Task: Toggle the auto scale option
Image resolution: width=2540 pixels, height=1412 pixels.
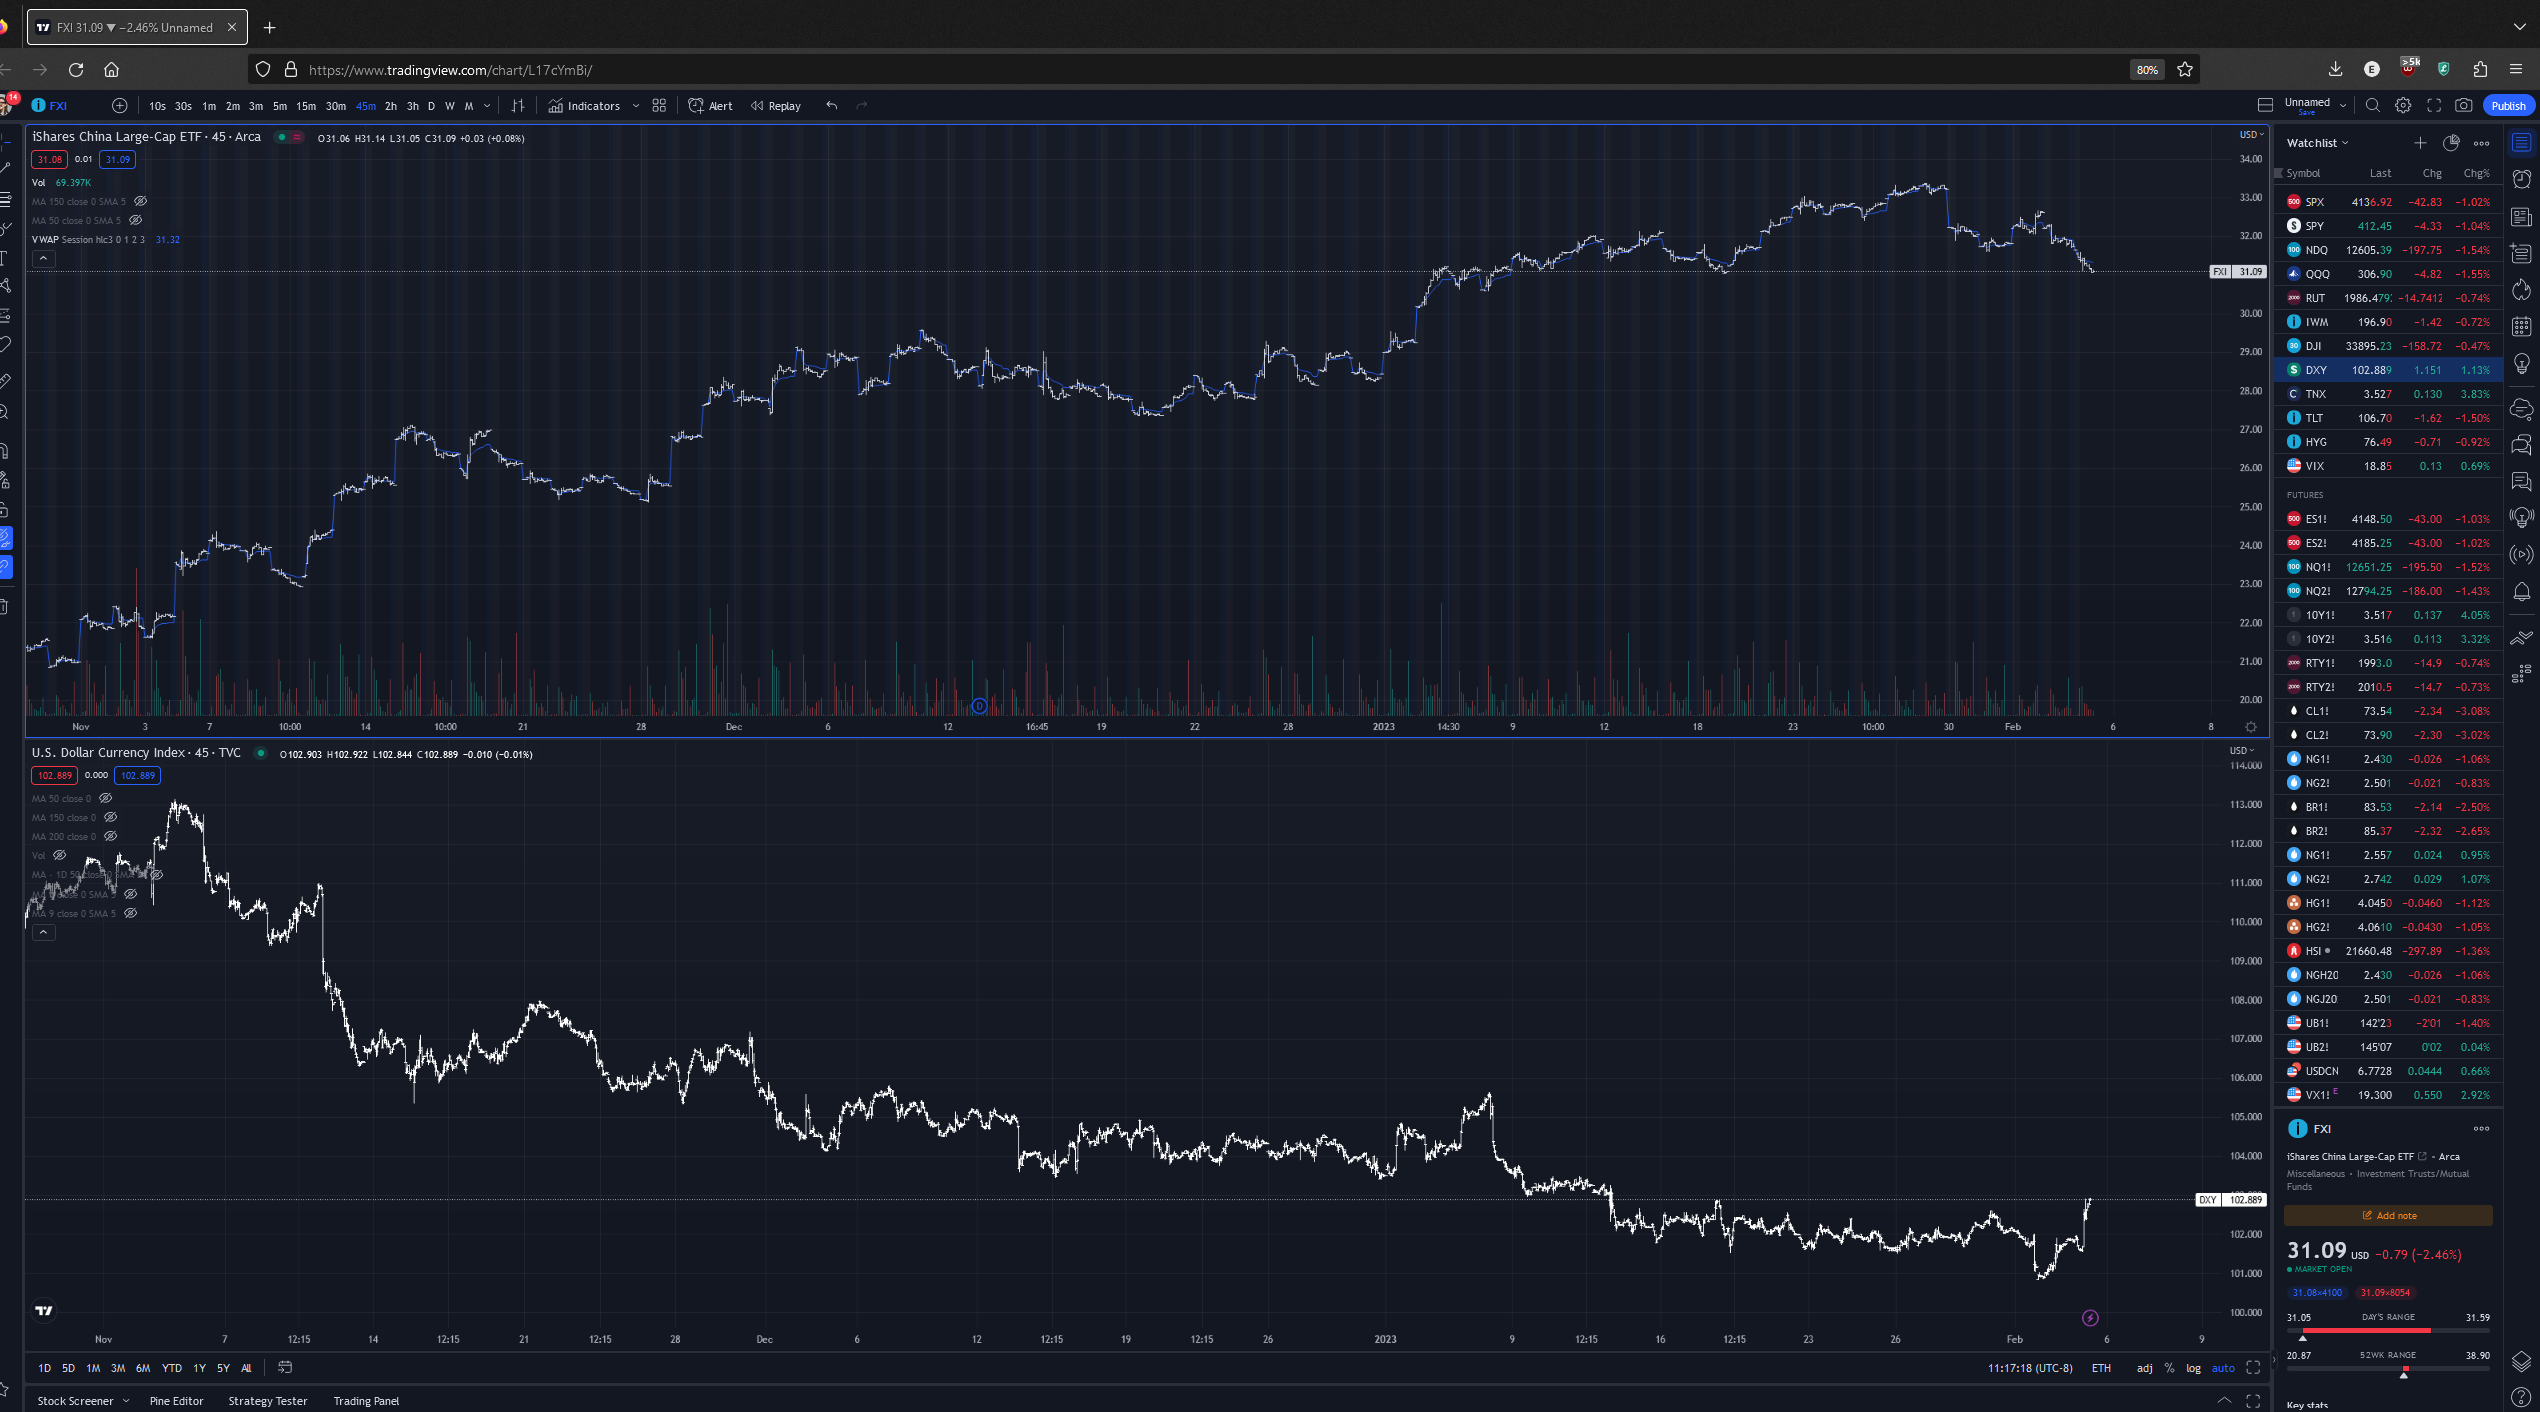Action: [2223, 1368]
